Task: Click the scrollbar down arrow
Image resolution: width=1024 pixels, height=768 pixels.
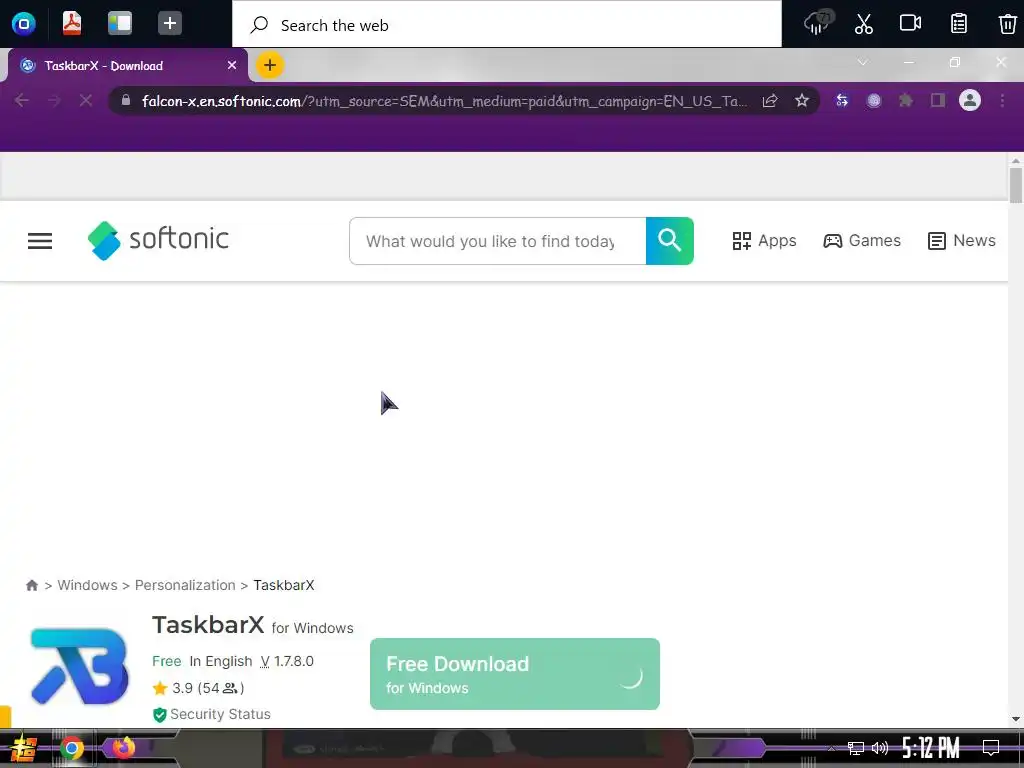Action: tap(1016, 719)
